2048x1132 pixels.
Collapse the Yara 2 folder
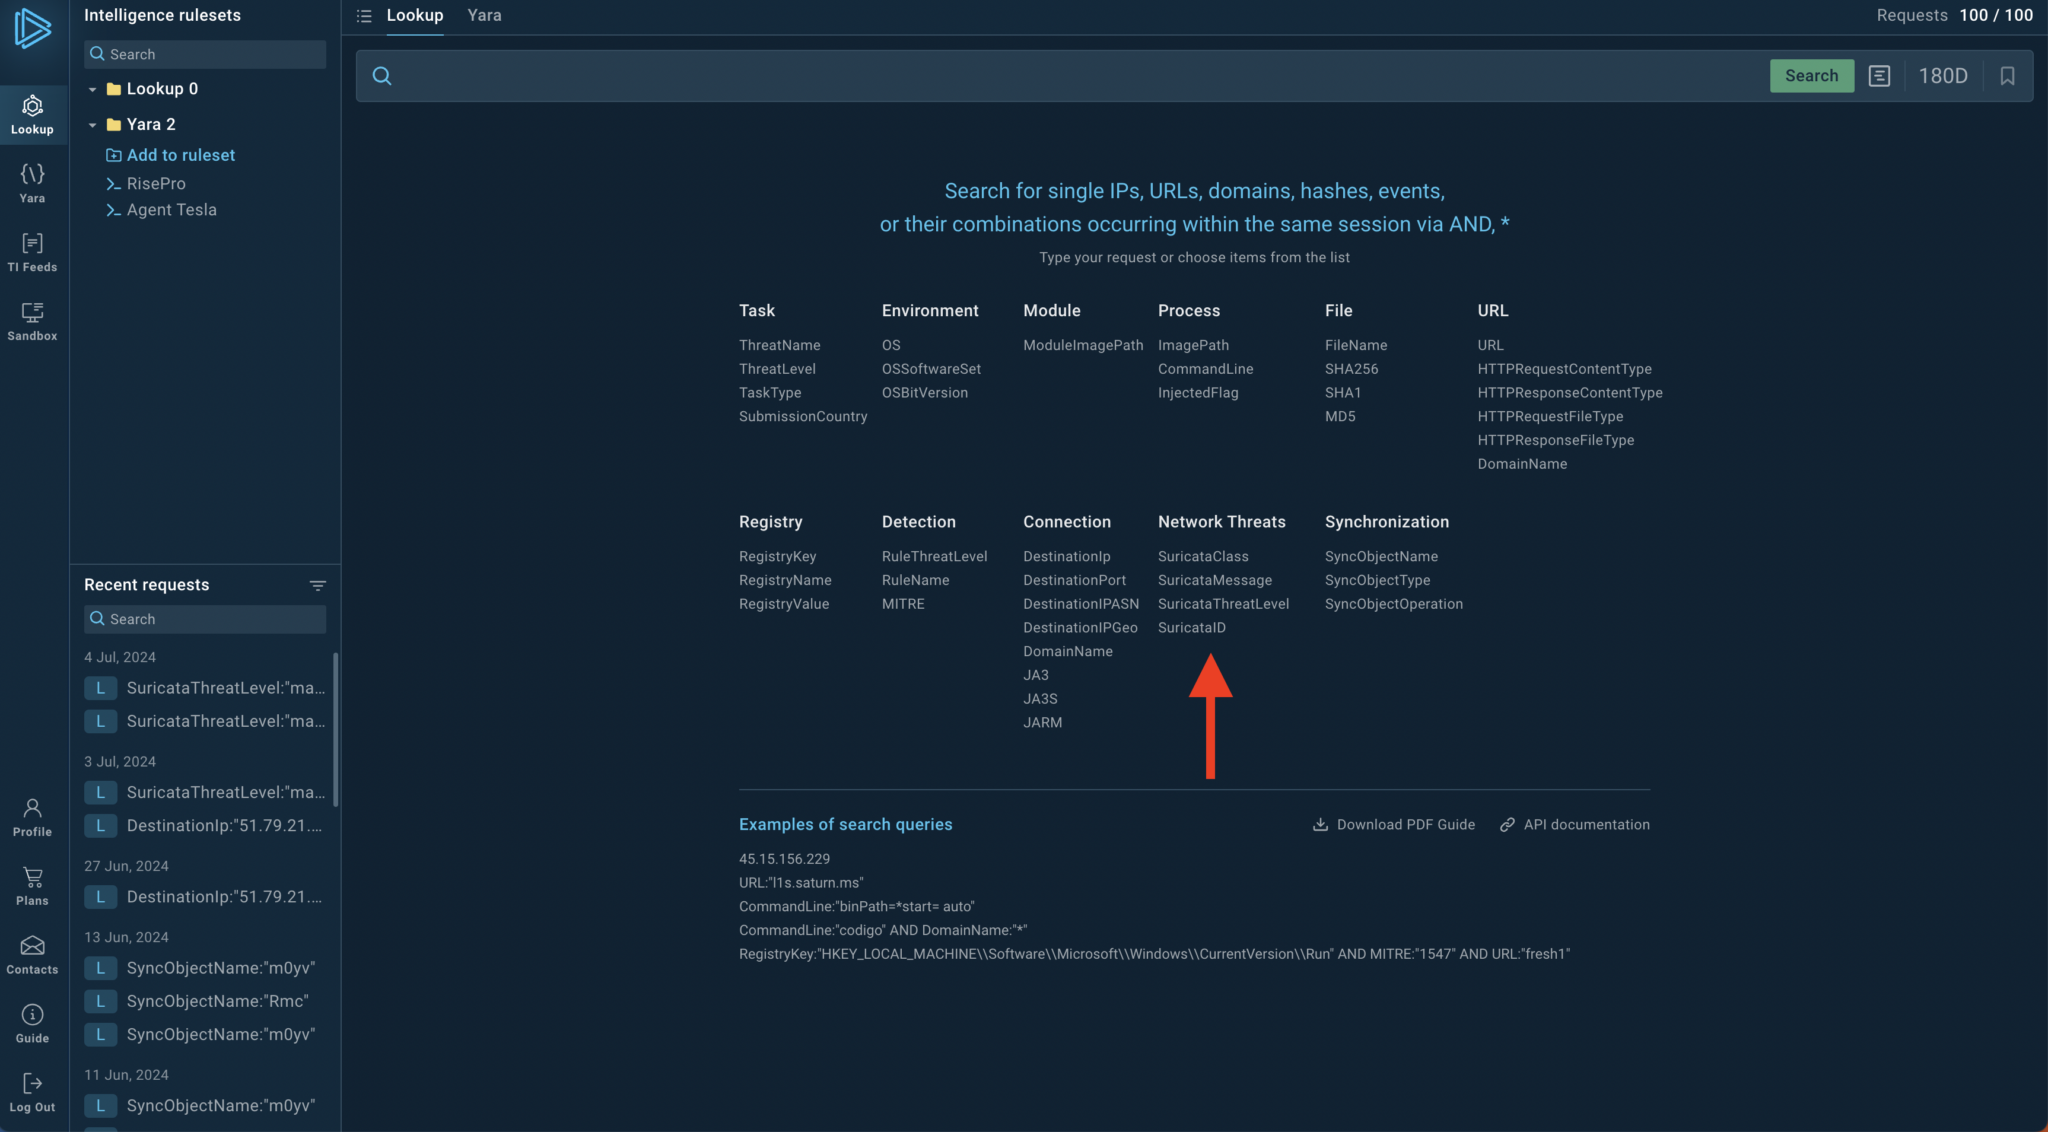click(93, 124)
